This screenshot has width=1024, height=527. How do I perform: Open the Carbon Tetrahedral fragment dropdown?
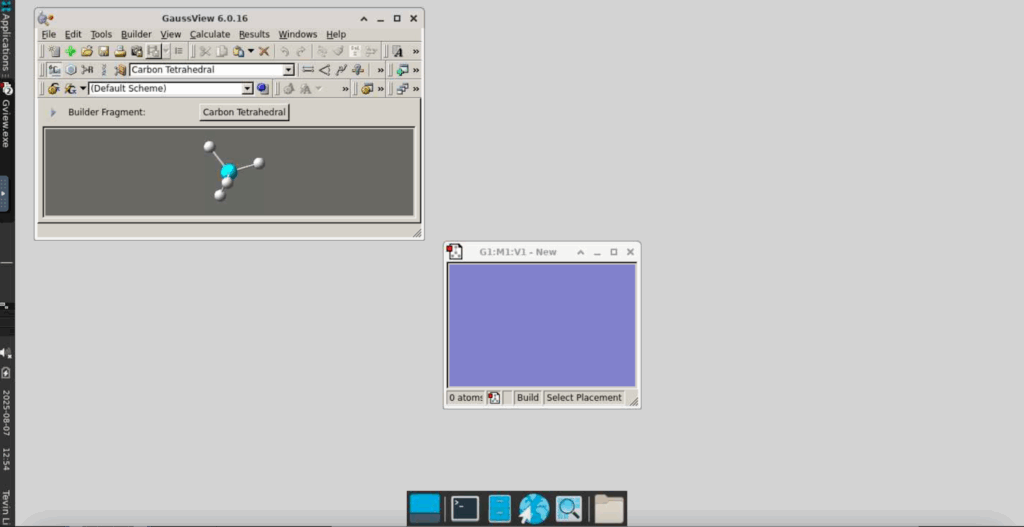288,70
